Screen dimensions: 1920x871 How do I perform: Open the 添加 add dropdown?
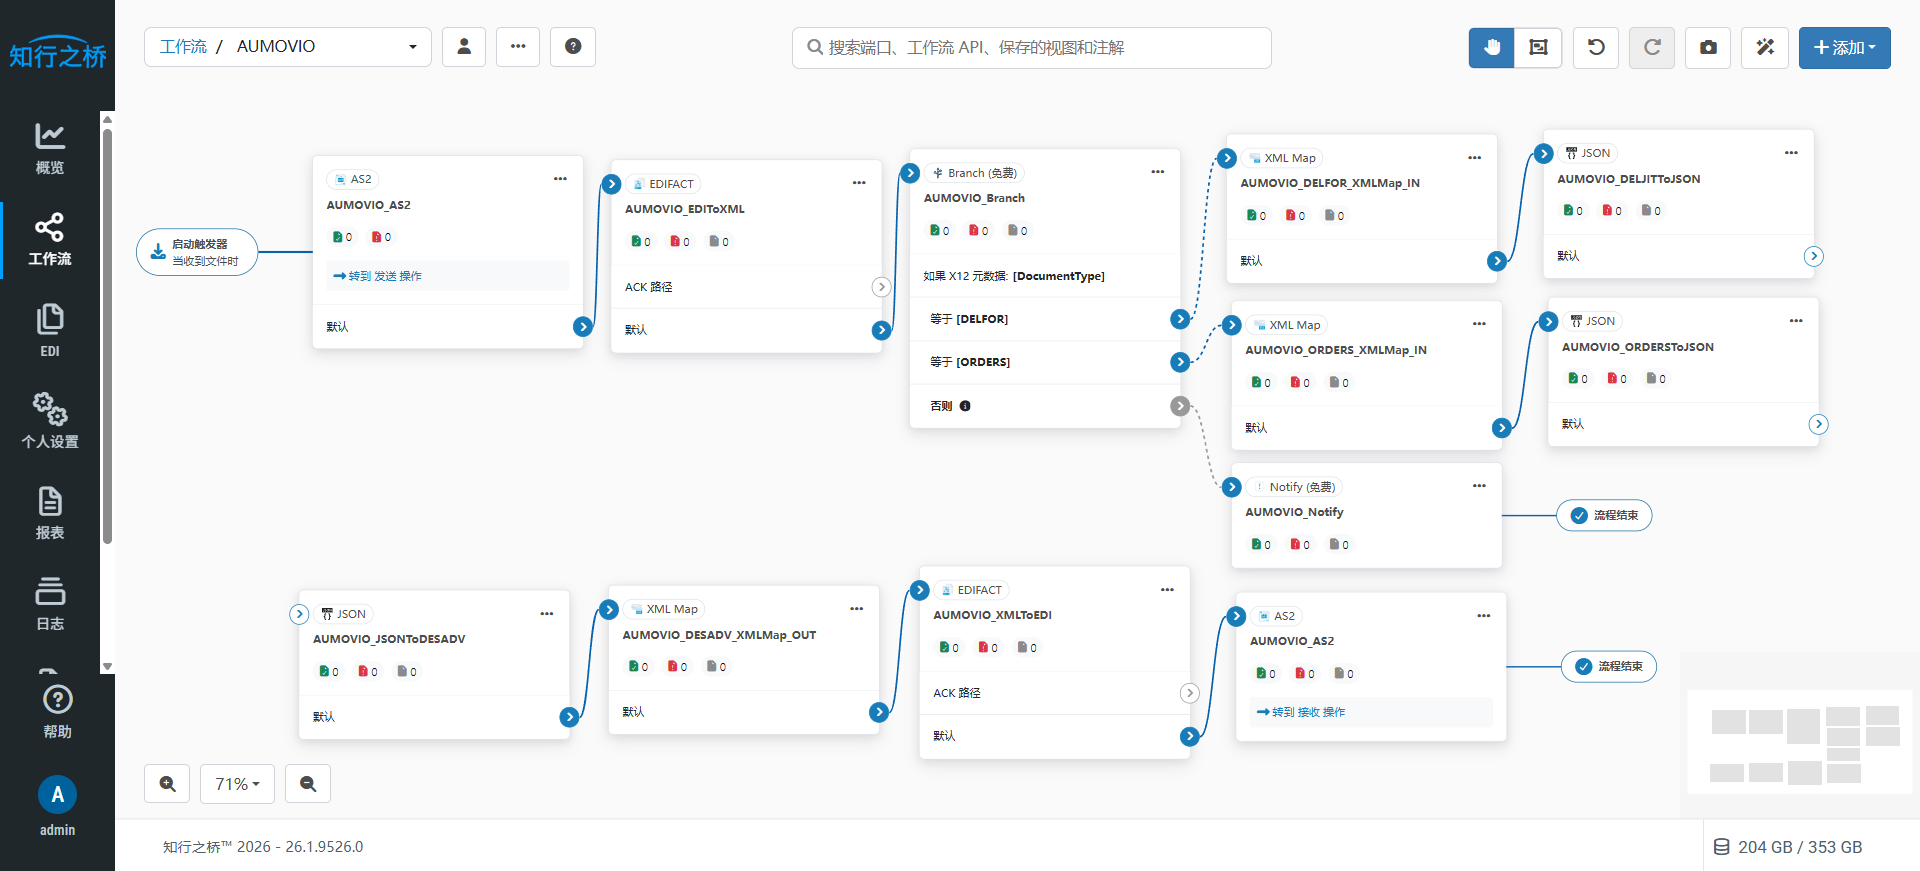[1845, 48]
